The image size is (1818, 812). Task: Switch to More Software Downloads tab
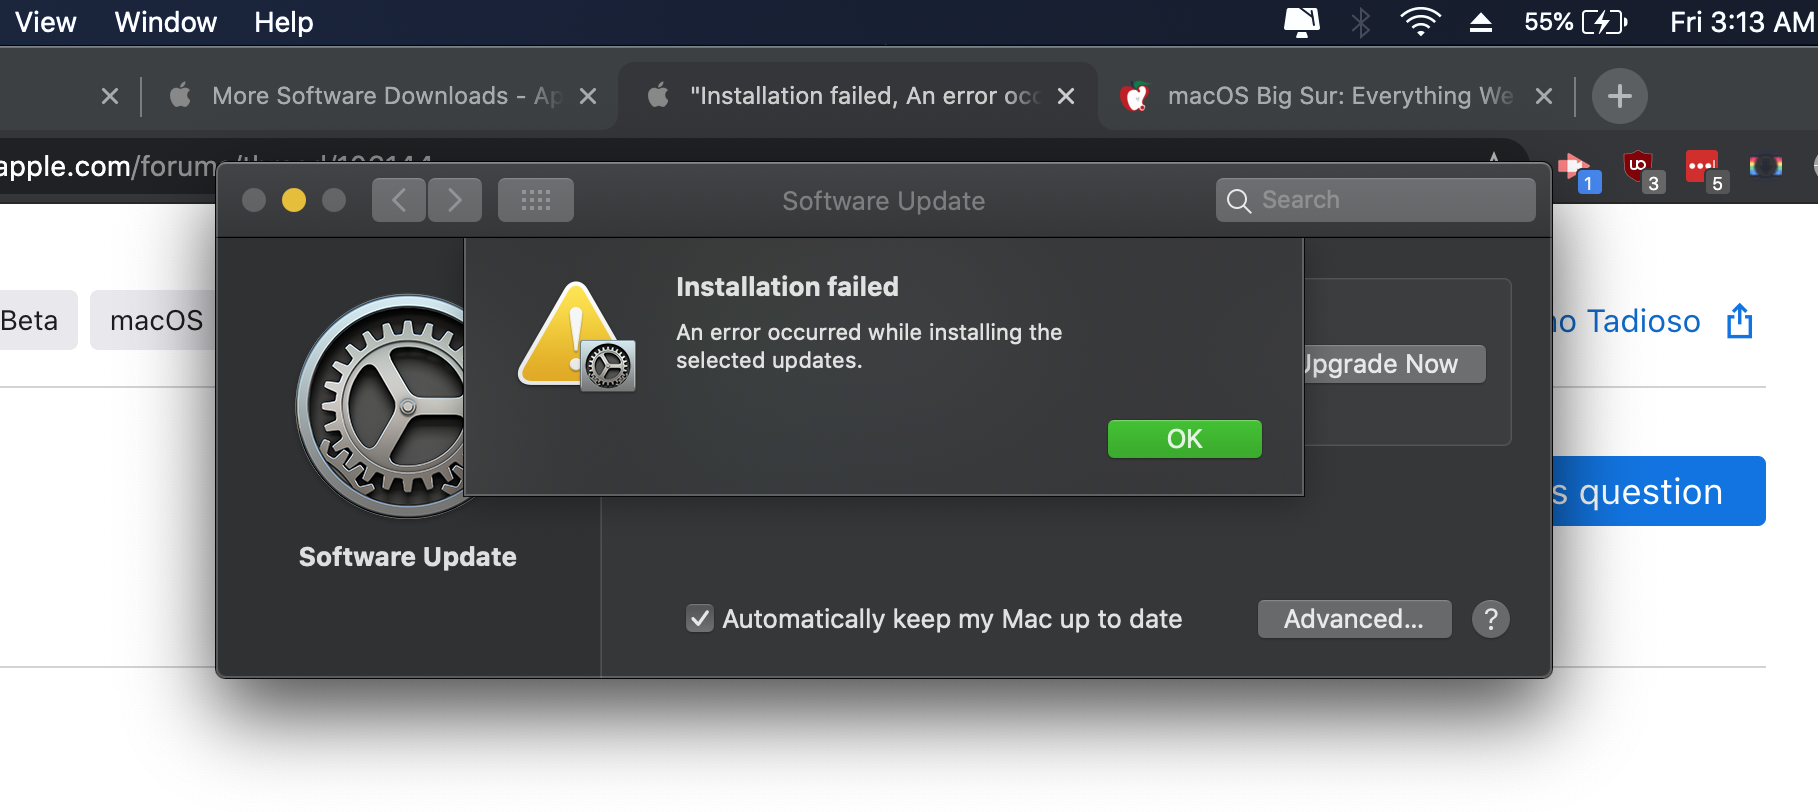click(x=370, y=96)
